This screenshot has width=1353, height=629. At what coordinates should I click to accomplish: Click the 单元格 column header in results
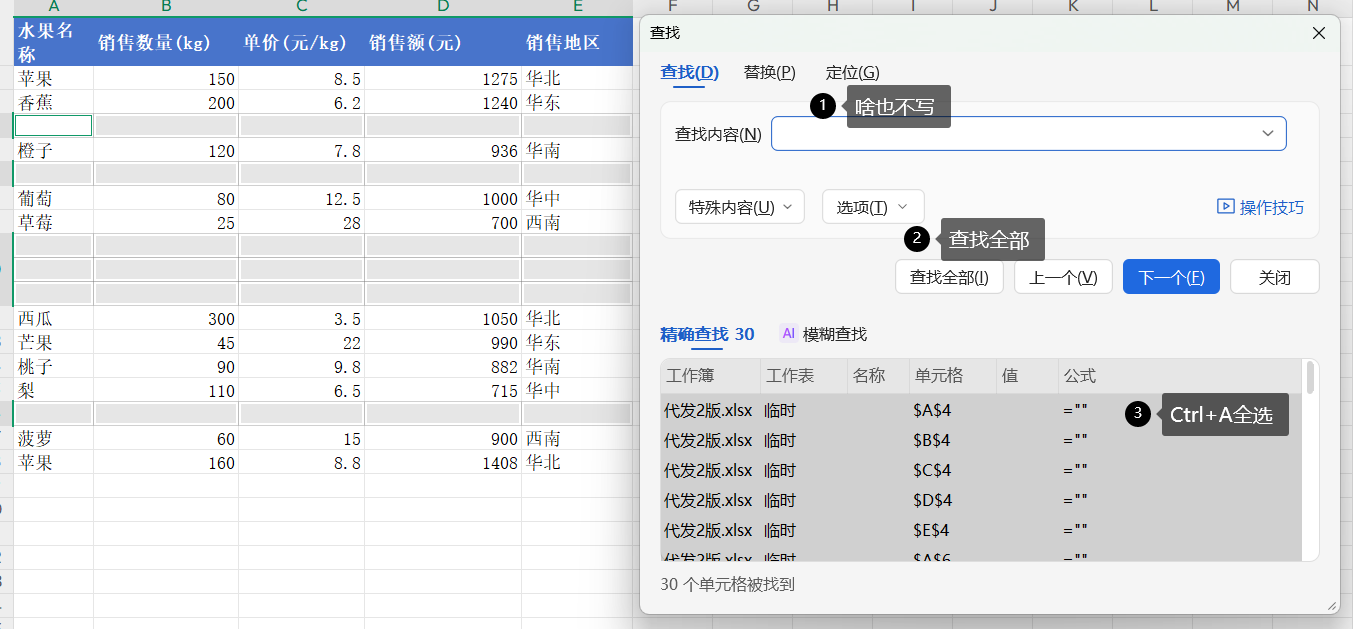(953, 376)
